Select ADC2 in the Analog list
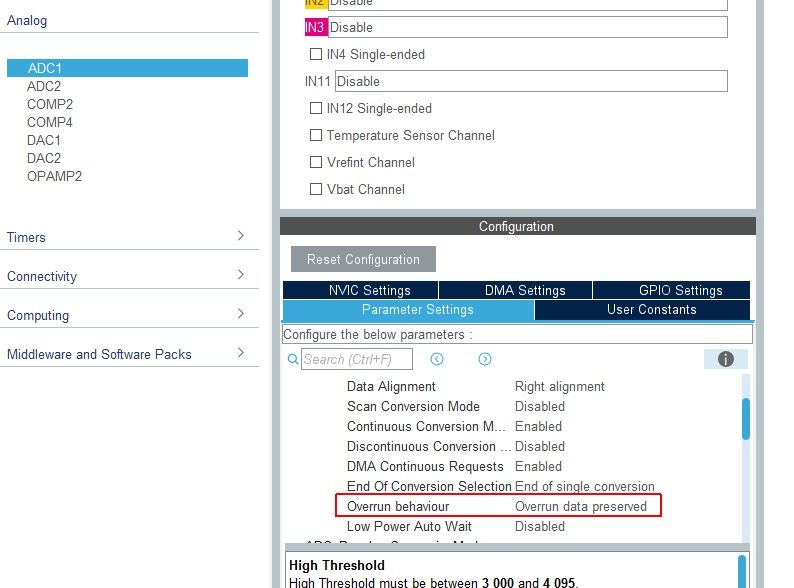Viewport: 794px width, 588px height. [44, 87]
